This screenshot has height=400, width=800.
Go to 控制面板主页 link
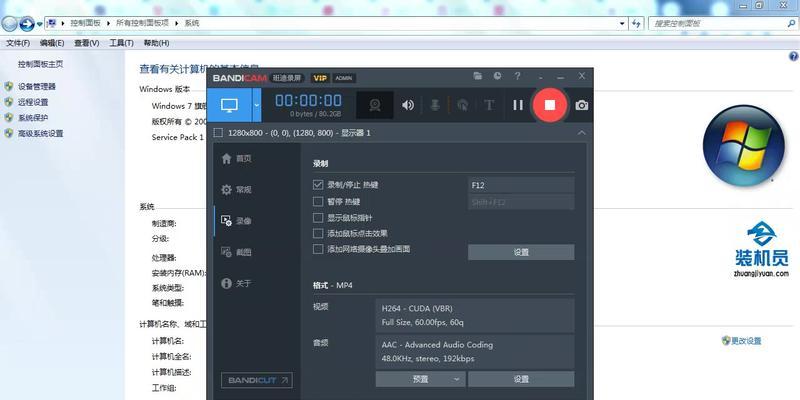41,64
